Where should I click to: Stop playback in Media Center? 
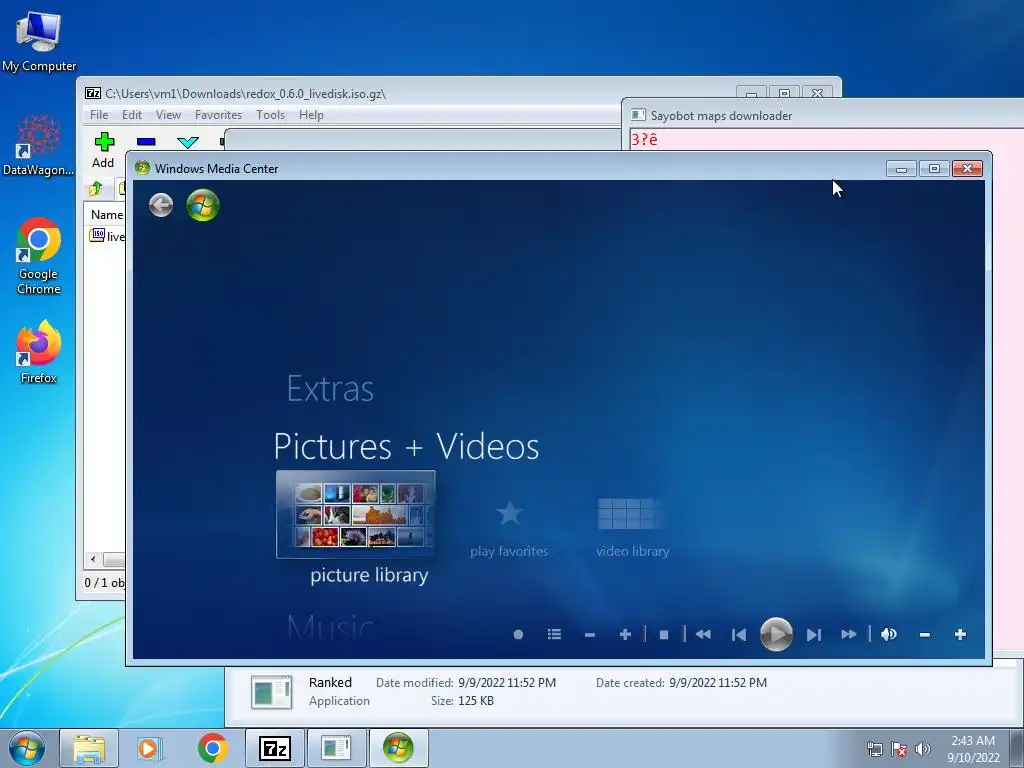664,634
